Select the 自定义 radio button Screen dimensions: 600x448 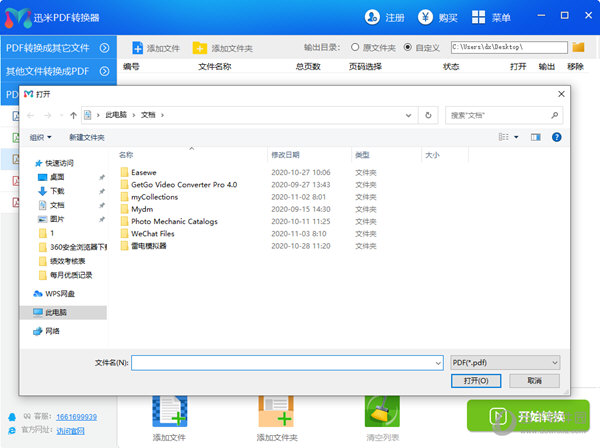(x=408, y=47)
